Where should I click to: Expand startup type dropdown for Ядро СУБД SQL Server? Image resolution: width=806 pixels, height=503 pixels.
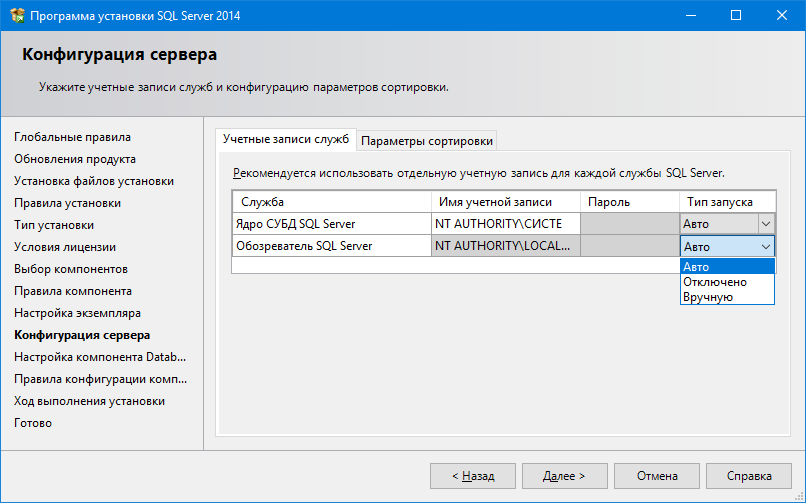[x=766, y=224]
